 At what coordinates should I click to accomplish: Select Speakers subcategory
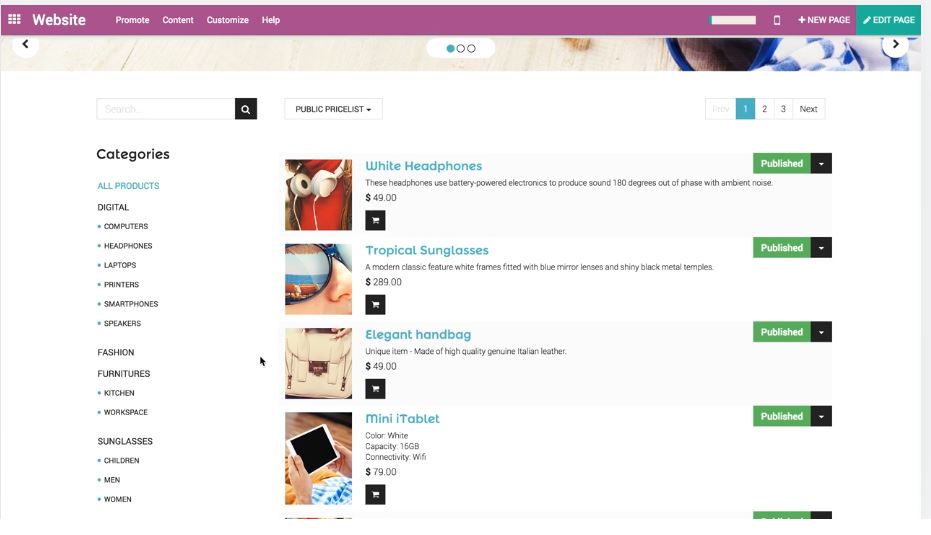click(122, 324)
